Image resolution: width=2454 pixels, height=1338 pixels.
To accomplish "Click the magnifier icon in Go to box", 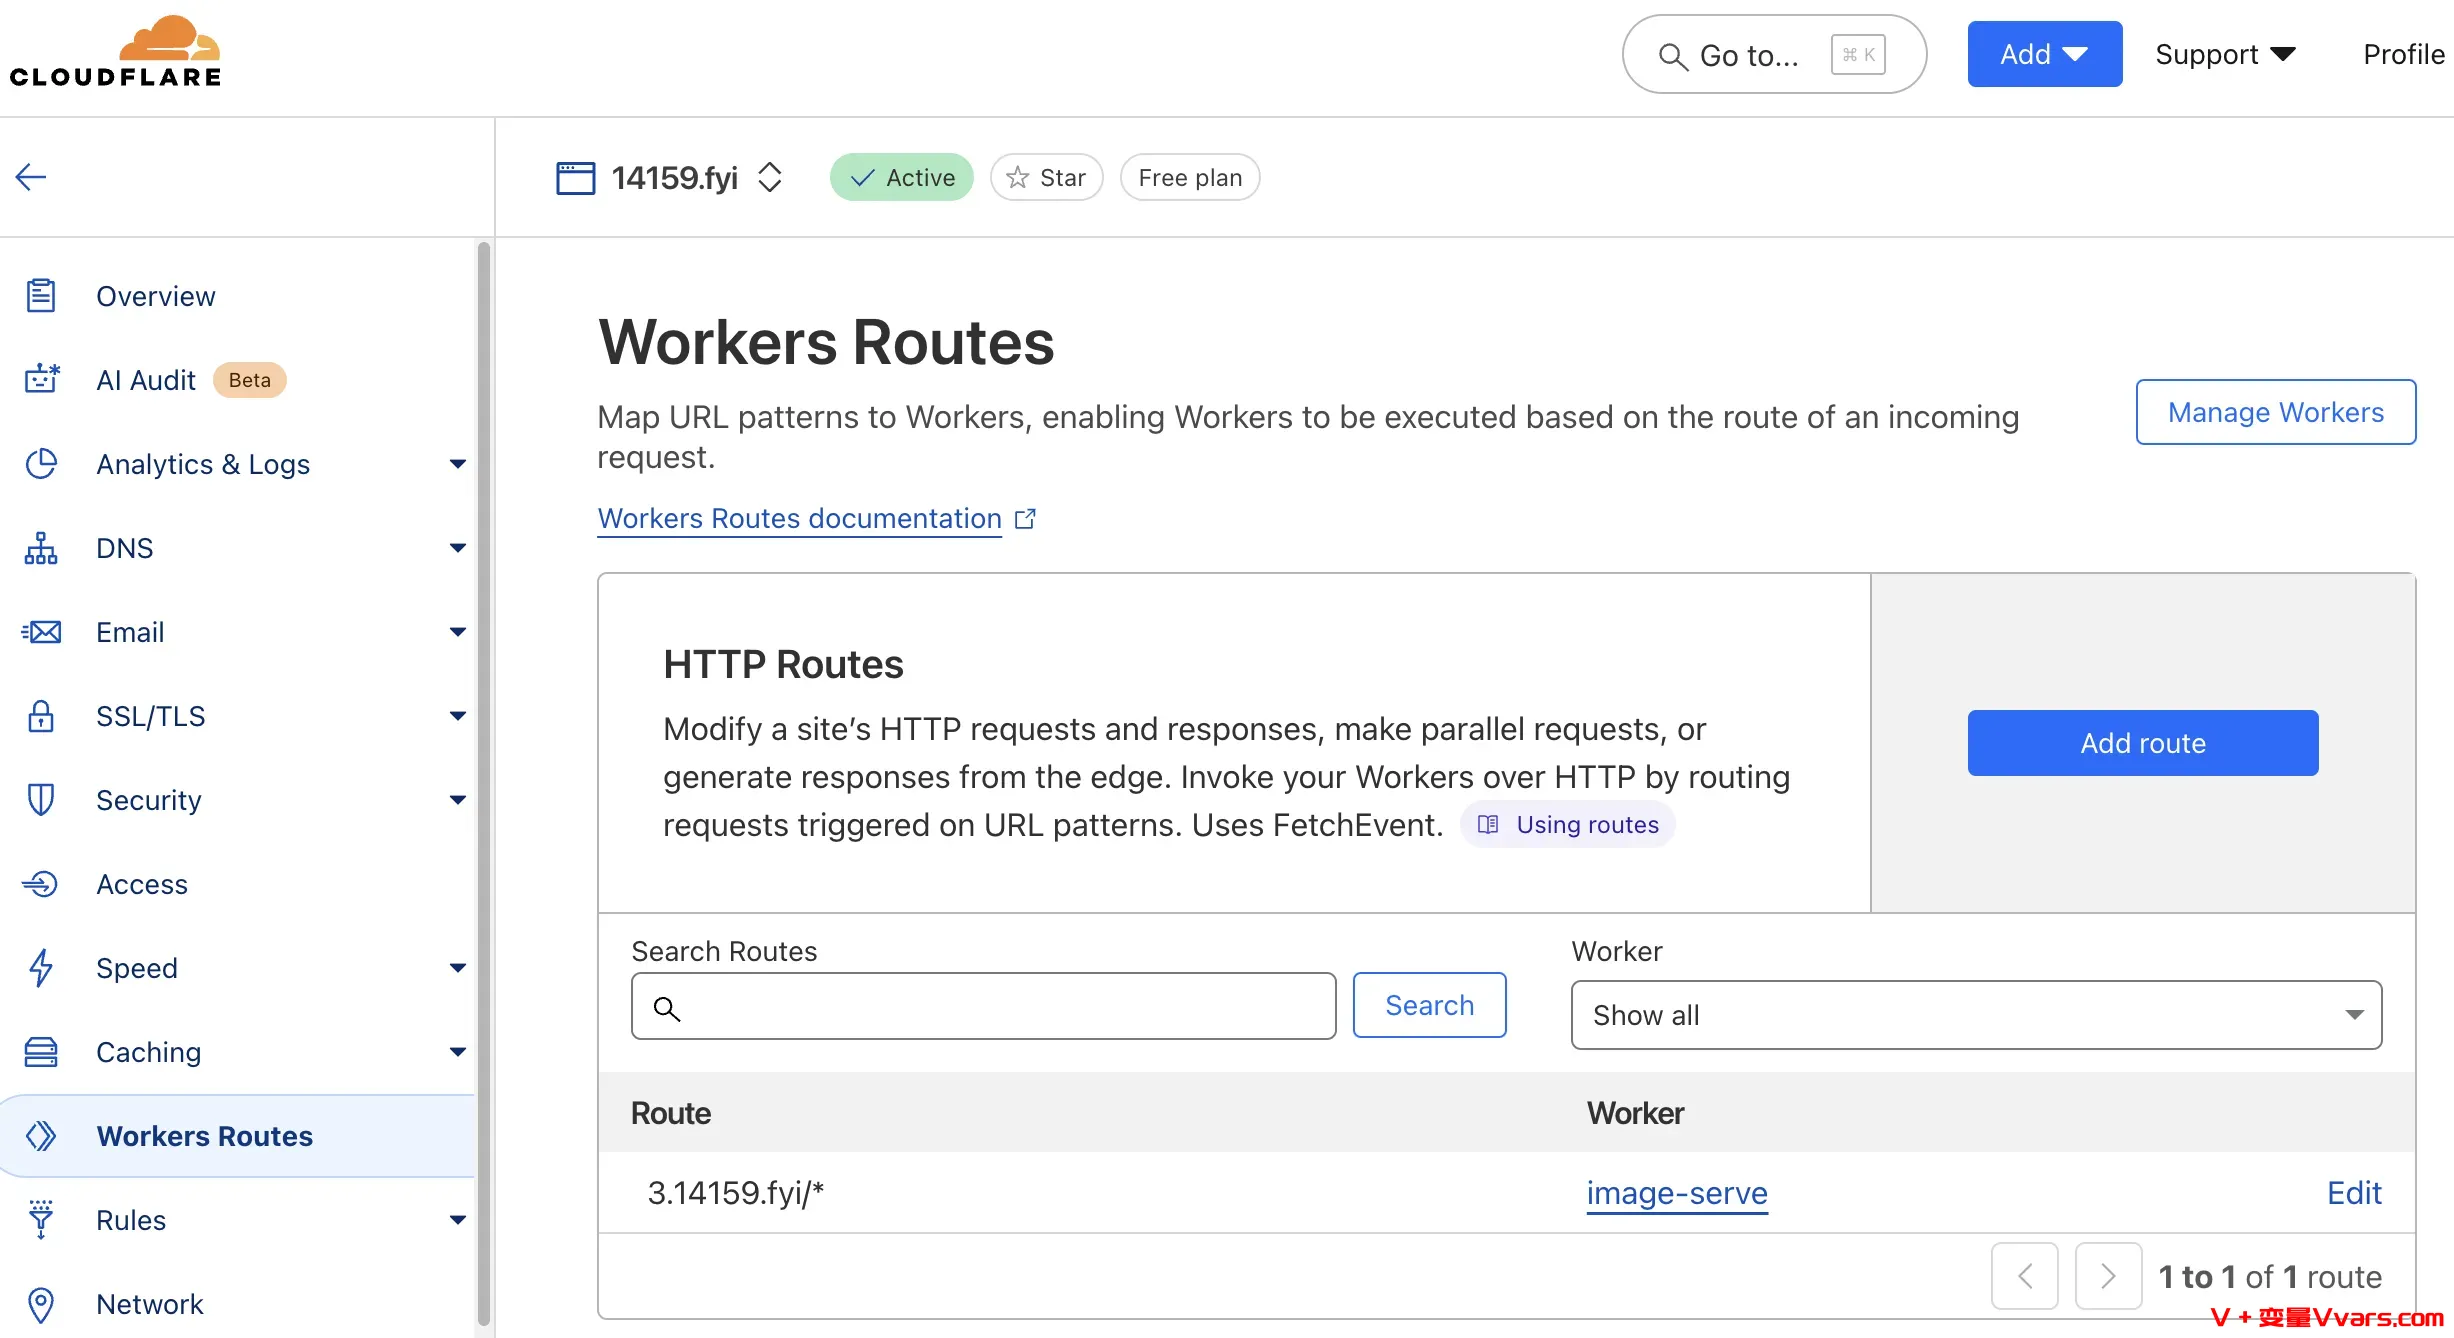I will (x=1673, y=56).
